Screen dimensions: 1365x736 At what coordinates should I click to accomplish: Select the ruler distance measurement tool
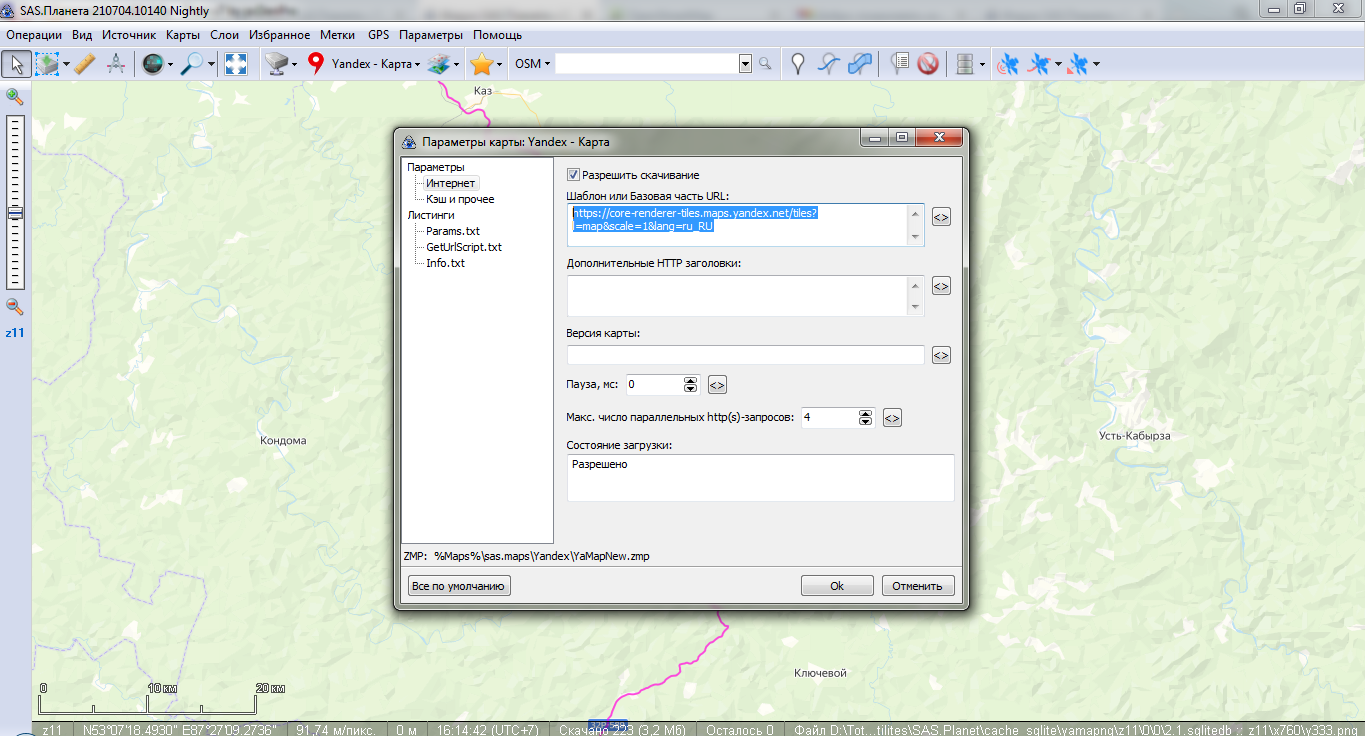[x=85, y=64]
